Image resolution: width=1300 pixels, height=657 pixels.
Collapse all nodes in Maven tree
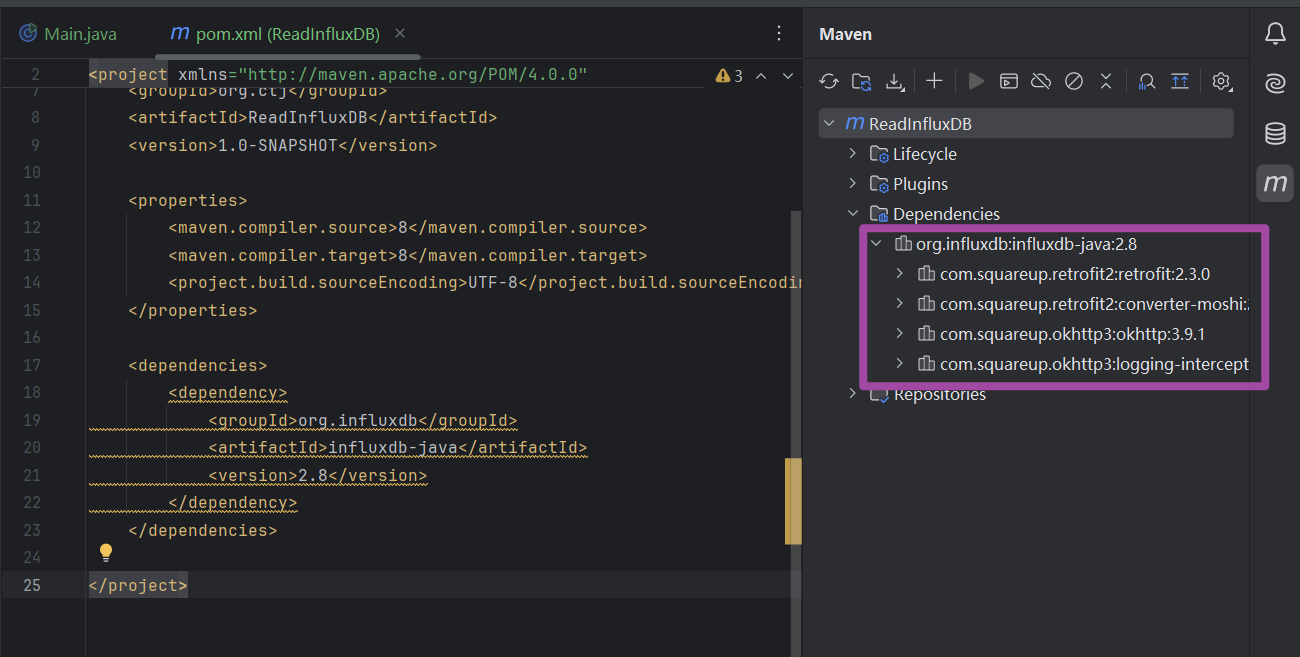(x=1106, y=81)
